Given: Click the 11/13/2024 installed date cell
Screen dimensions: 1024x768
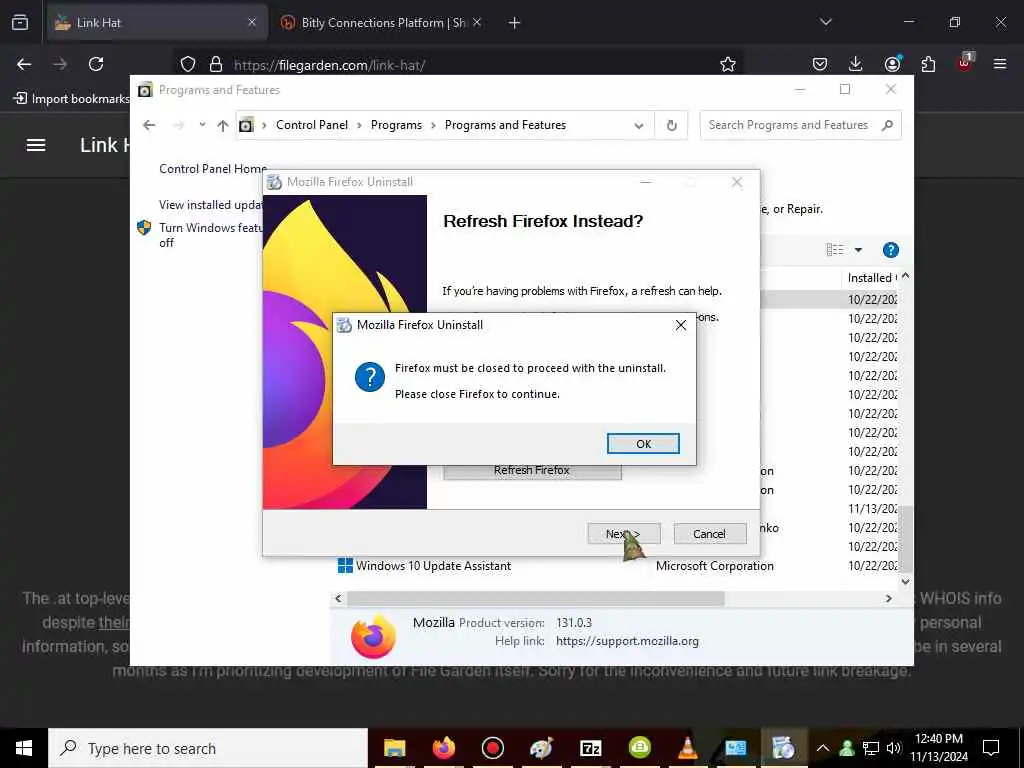Looking at the screenshot, I should point(872,509).
